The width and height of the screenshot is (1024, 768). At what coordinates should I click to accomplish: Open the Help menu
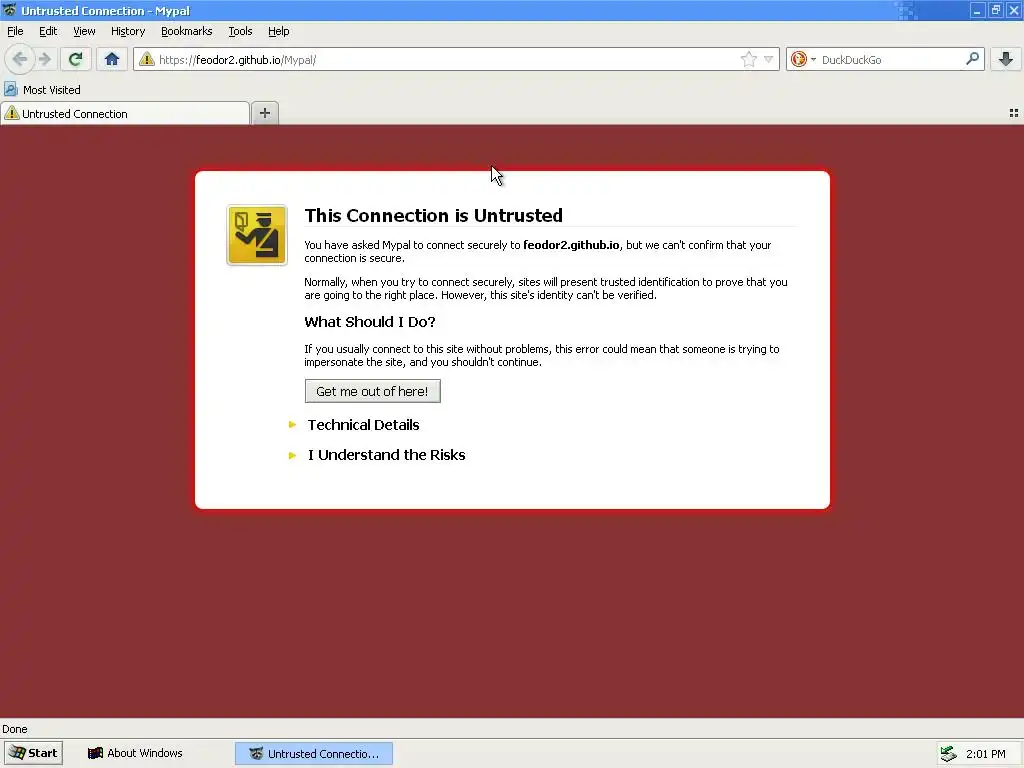pyautogui.click(x=279, y=31)
